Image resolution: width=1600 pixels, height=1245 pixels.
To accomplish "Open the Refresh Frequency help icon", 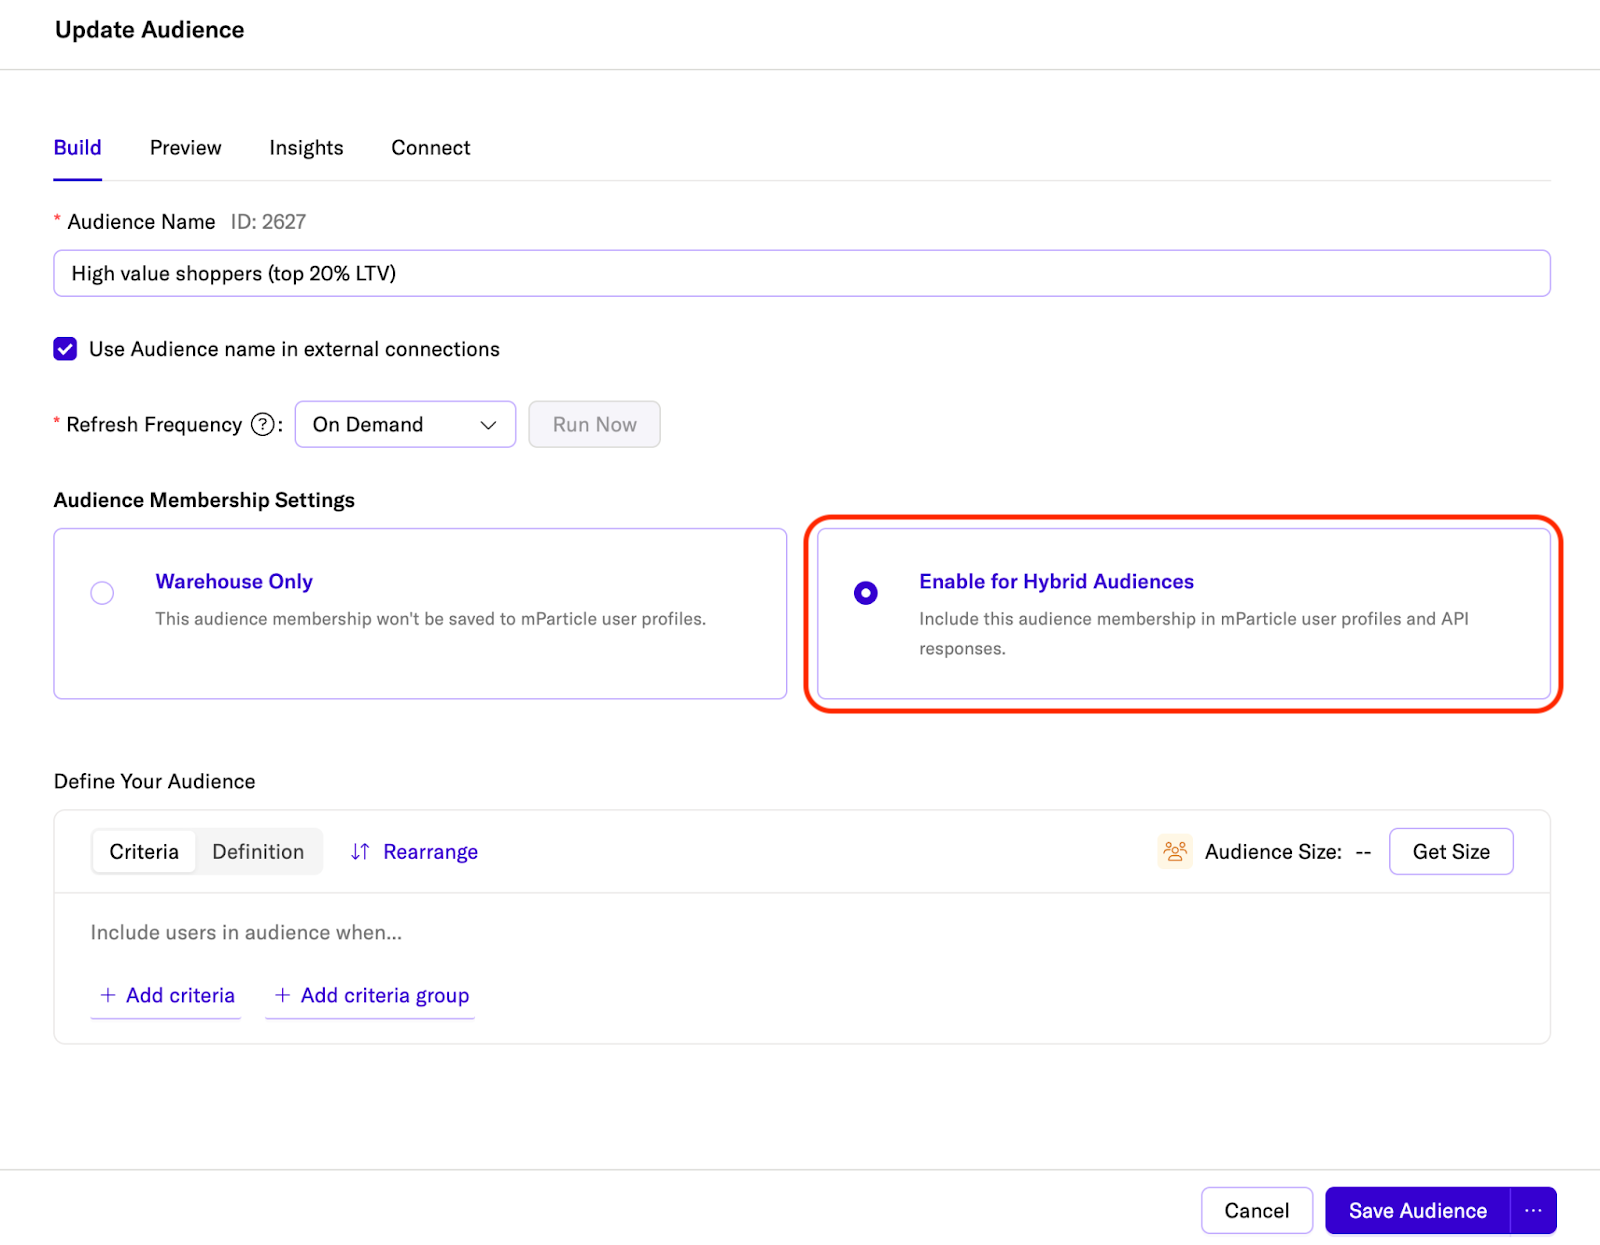I will coord(262,424).
